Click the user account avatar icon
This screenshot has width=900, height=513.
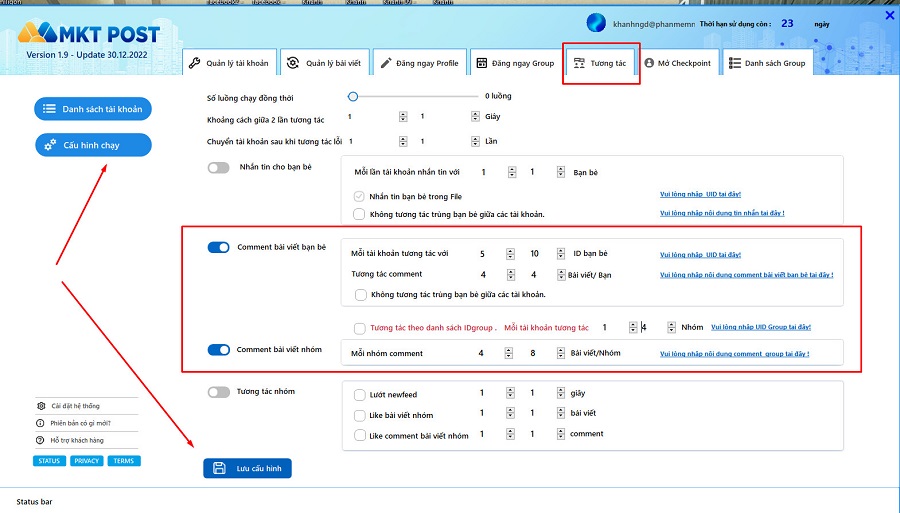click(596, 23)
